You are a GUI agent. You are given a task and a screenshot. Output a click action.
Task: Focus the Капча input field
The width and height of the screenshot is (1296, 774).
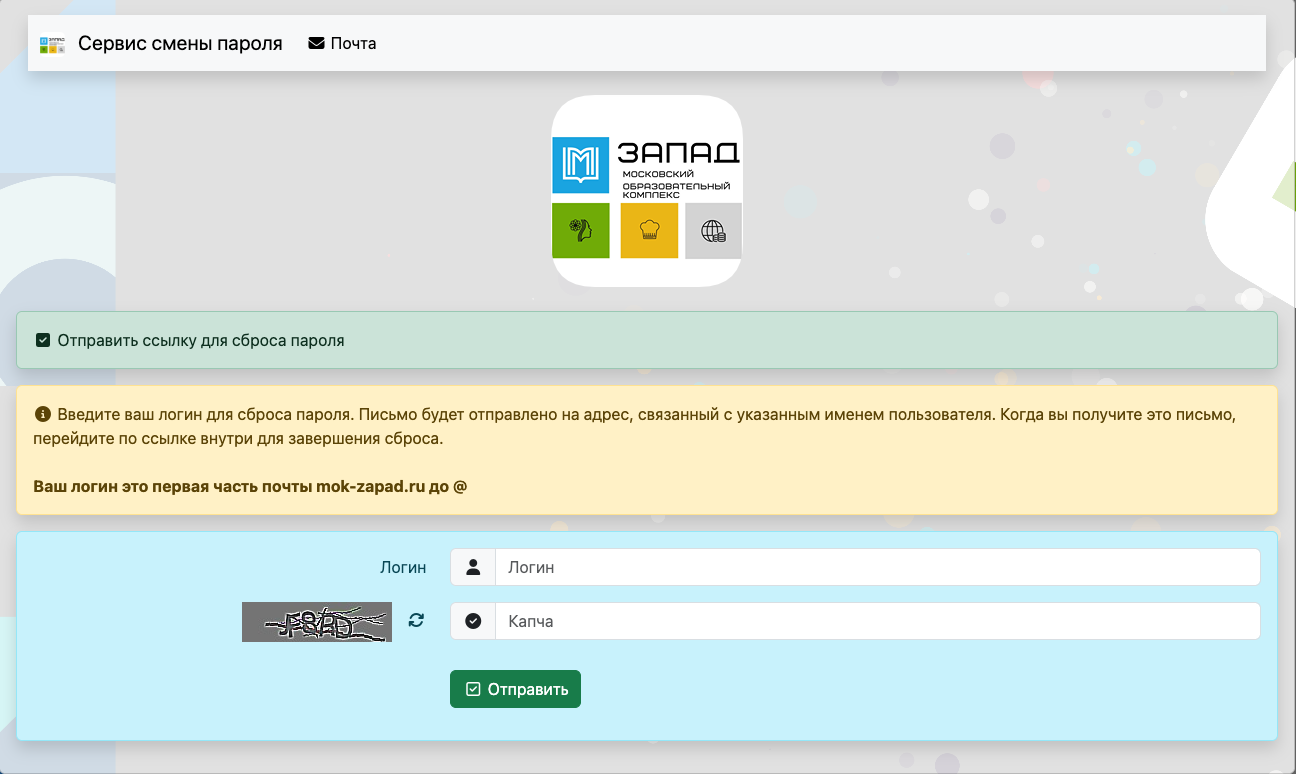click(877, 621)
